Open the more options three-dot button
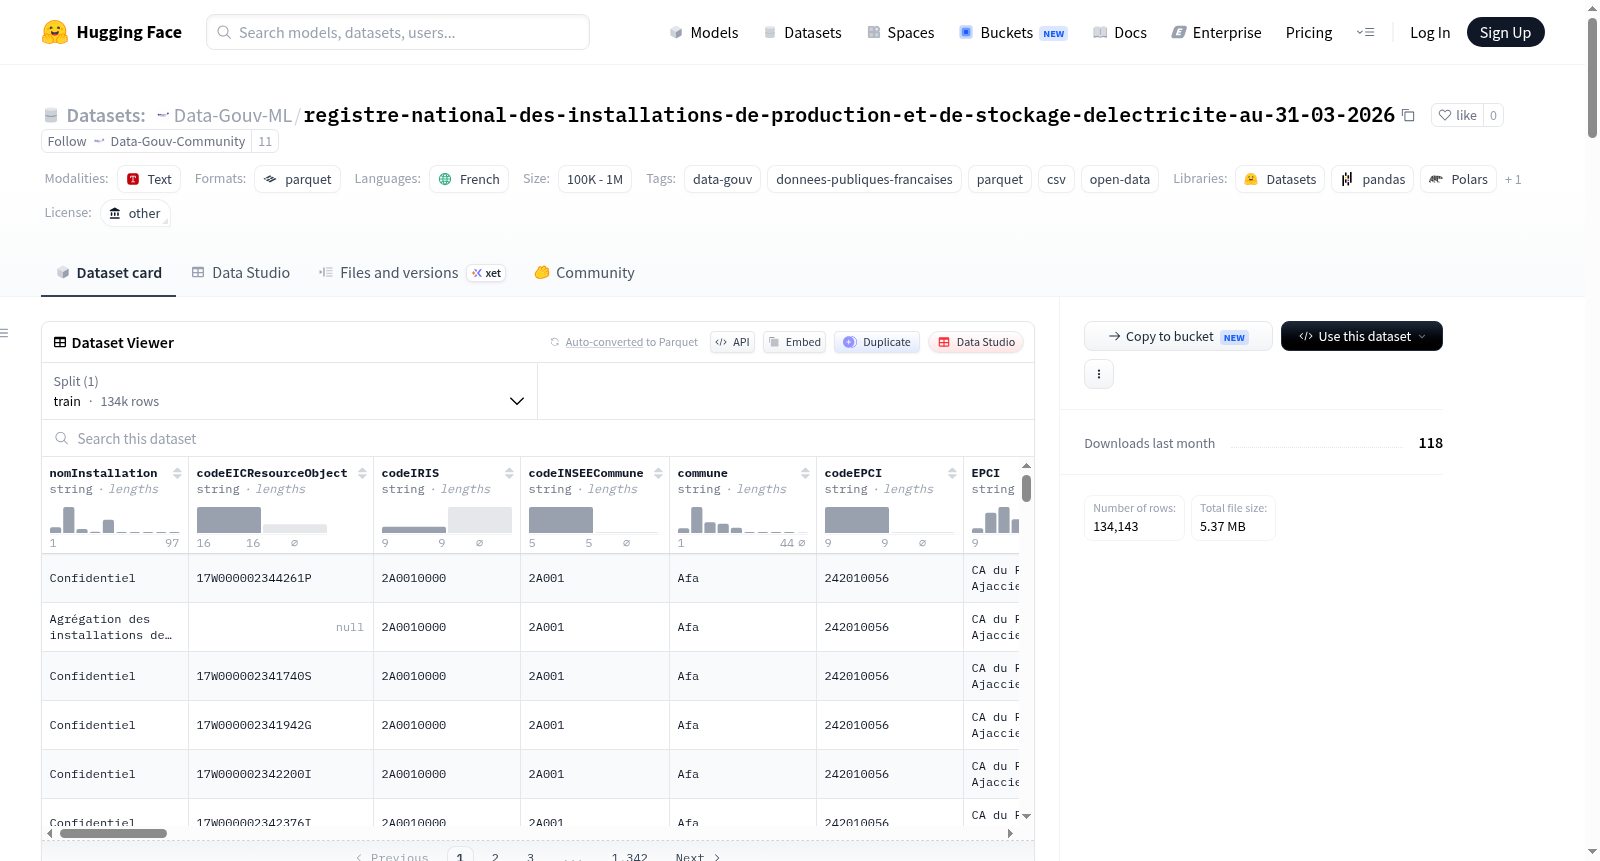 [x=1099, y=374]
